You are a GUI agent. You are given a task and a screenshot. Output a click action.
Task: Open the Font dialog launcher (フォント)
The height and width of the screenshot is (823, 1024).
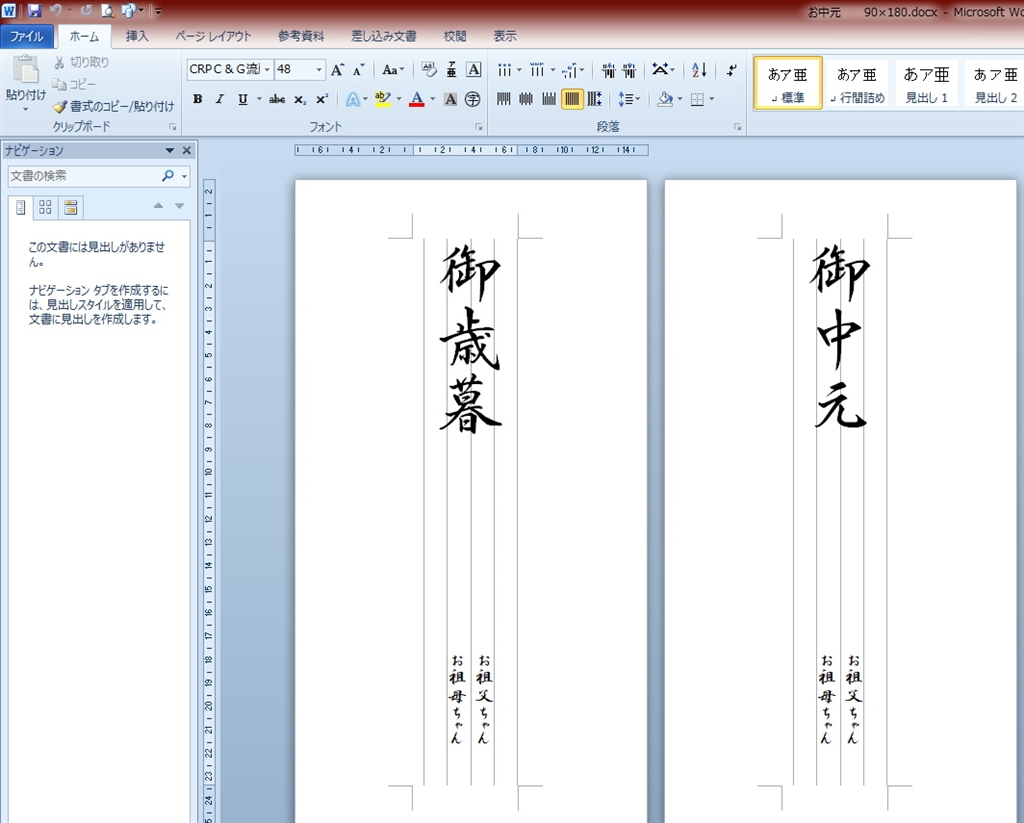pos(479,127)
